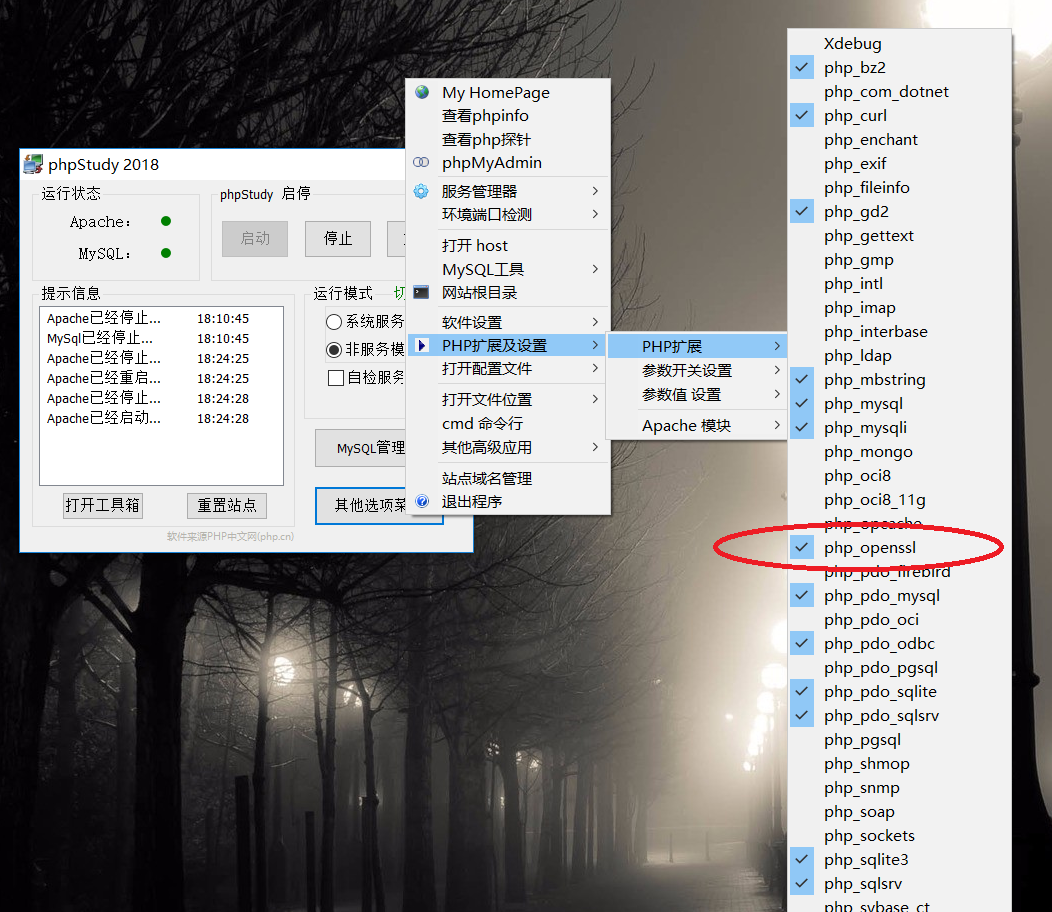
Task: Expand the 其他高级应用 submenu
Action: pyautogui.click(x=509, y=447)
